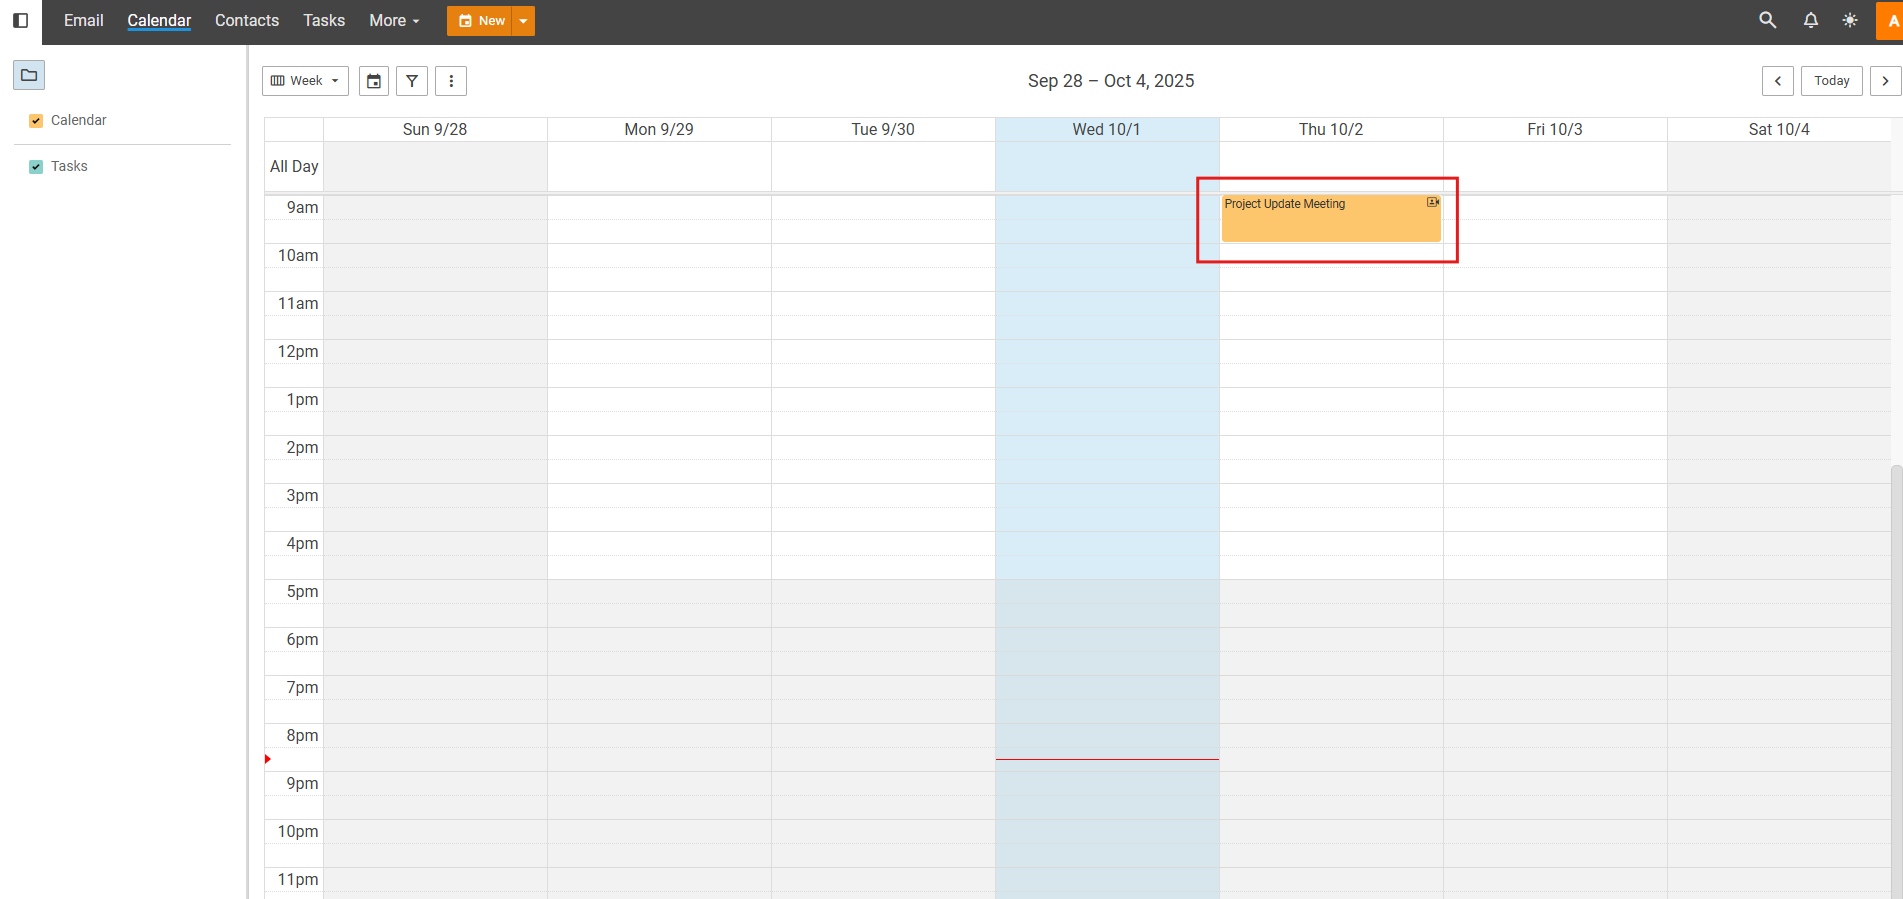Click the folder icon in the sidebar
1903x899 pixels.
29,75
